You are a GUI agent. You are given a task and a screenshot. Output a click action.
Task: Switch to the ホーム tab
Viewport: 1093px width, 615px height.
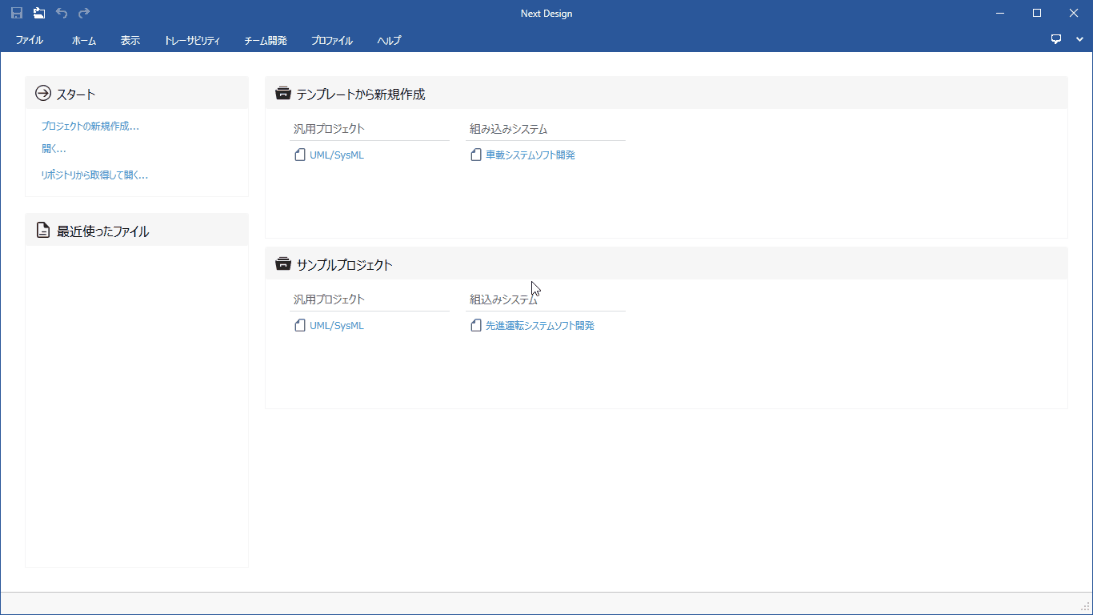click(x=84, y=40)
